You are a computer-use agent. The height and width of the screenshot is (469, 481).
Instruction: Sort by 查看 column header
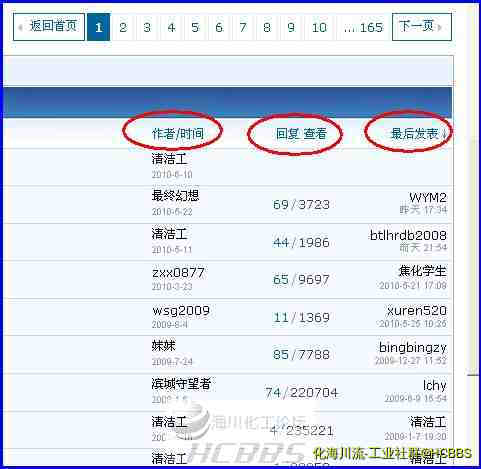coord(315,134)
